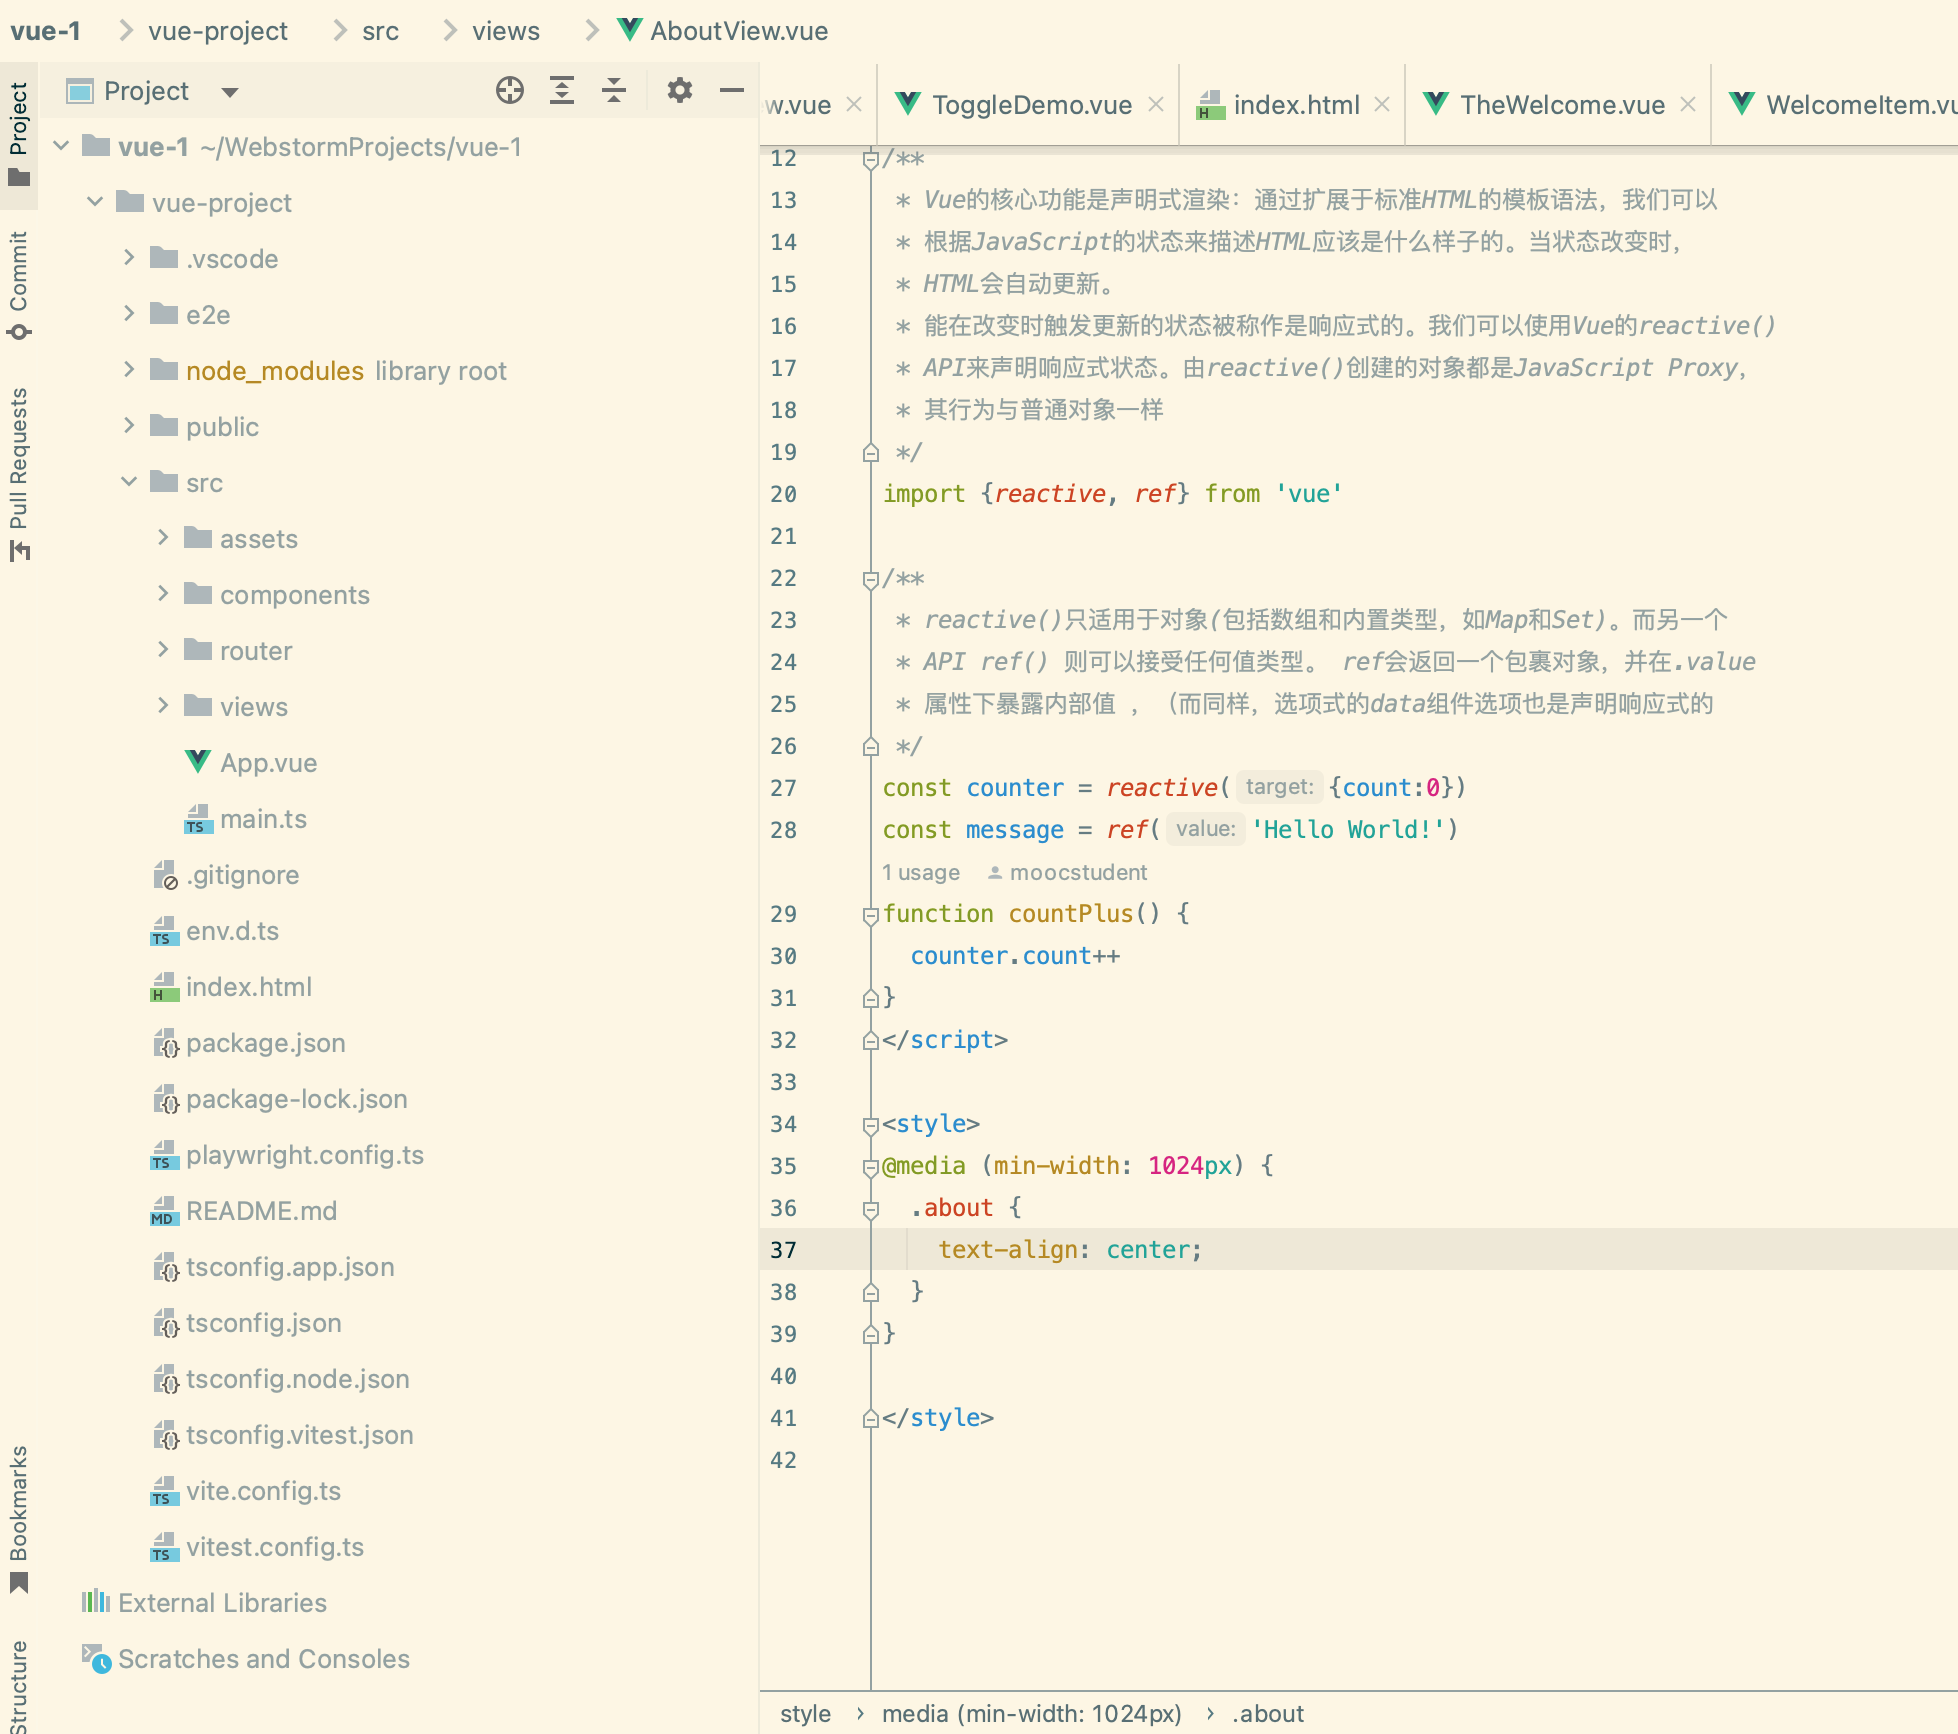Viewport: 1958px width, 1734px height.
Task: Select package.json in project tree
Action: click(266, 1043)
